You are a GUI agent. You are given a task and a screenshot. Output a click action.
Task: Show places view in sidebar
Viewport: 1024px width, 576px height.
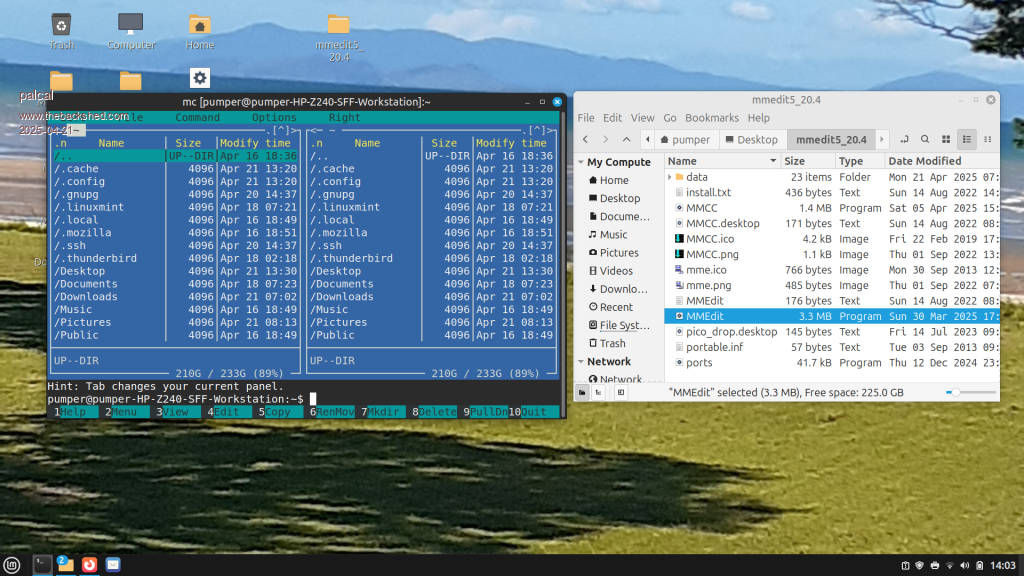coord(582,393)
